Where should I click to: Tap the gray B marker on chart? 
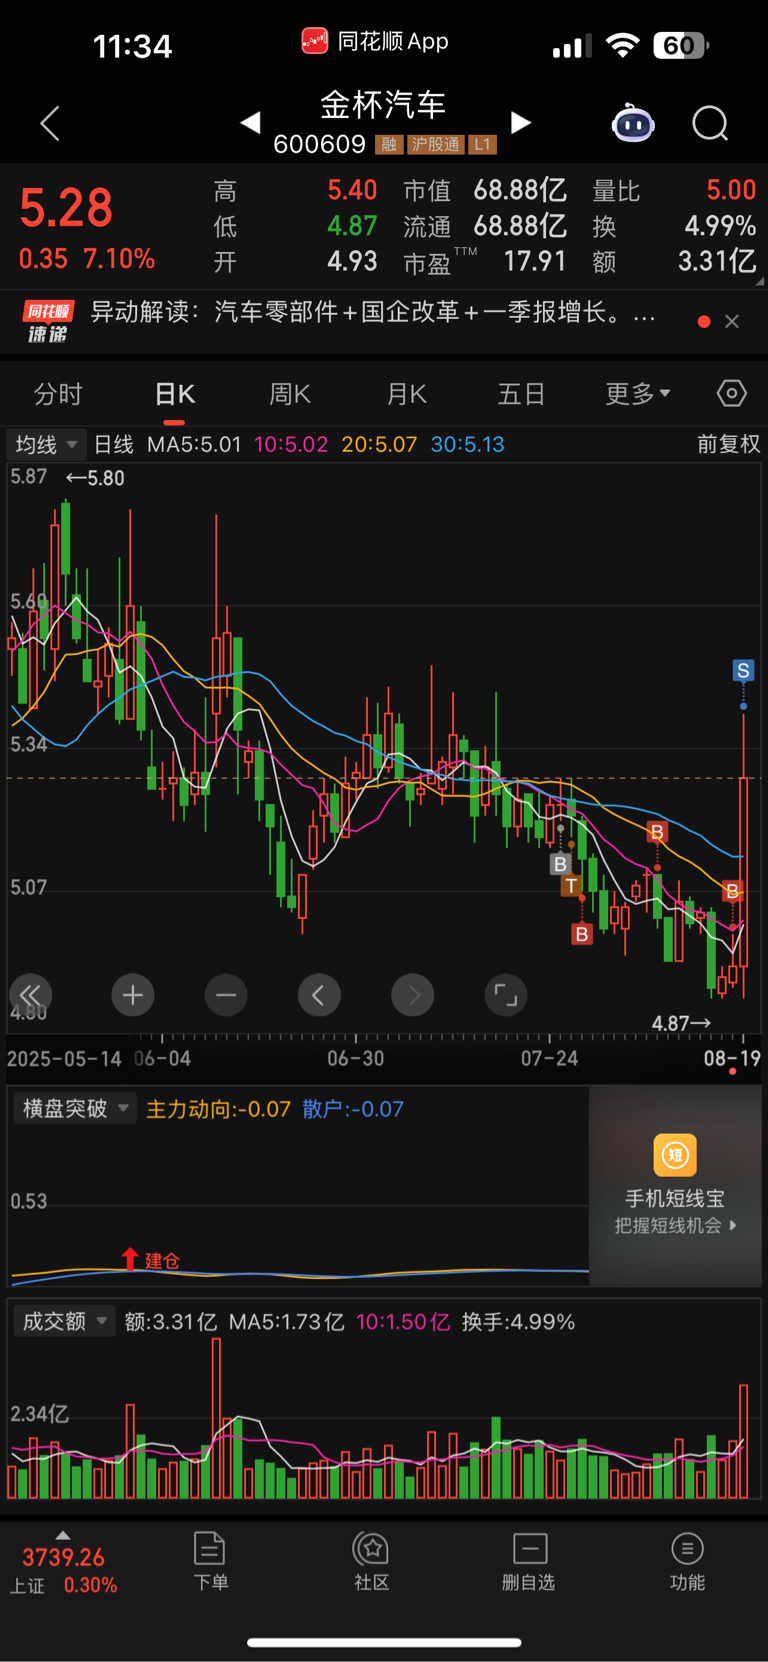pos(560,864)
